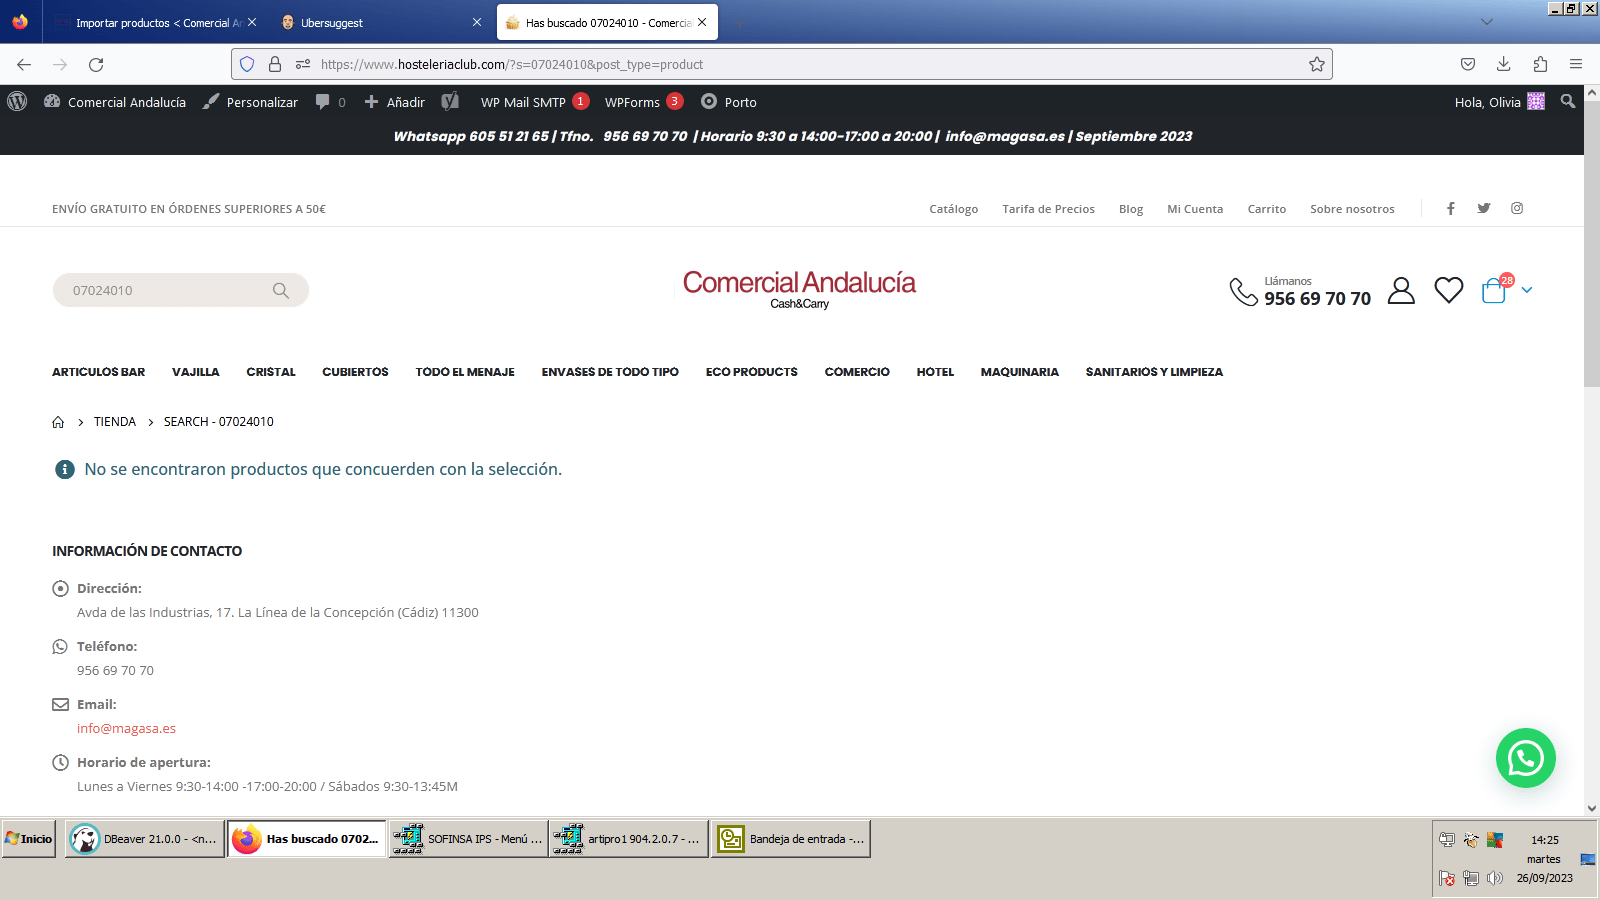The width and height of the screenshot is (1600, 900).
Task: Open CUBIERTOS category
Action: (355, 372)
